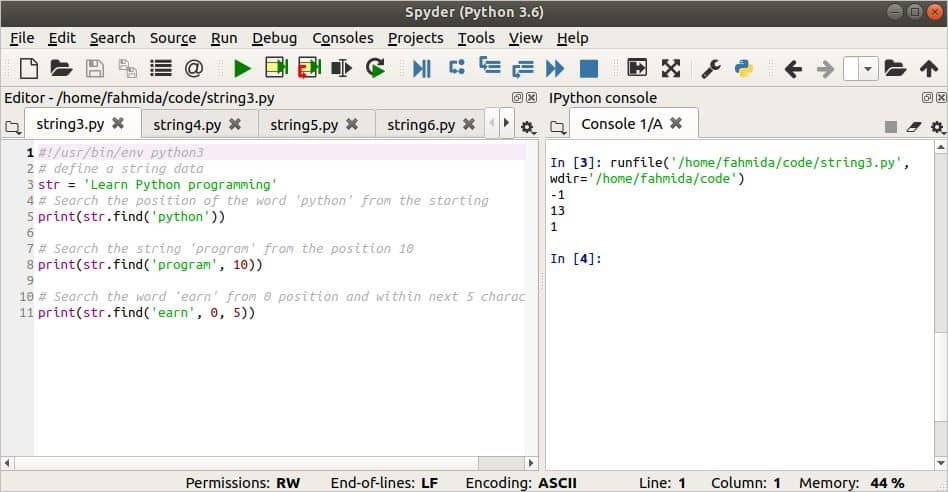Stop debugging with the blue square icon
This screenshot has width=948, height=492.
(588, 68)
